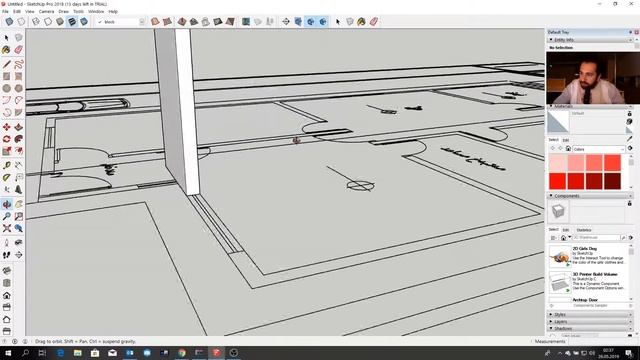Viewport: 640px width, 360px height.
Task: Select the Move tool
Action: pyautogui.click(x=7, y=127)
